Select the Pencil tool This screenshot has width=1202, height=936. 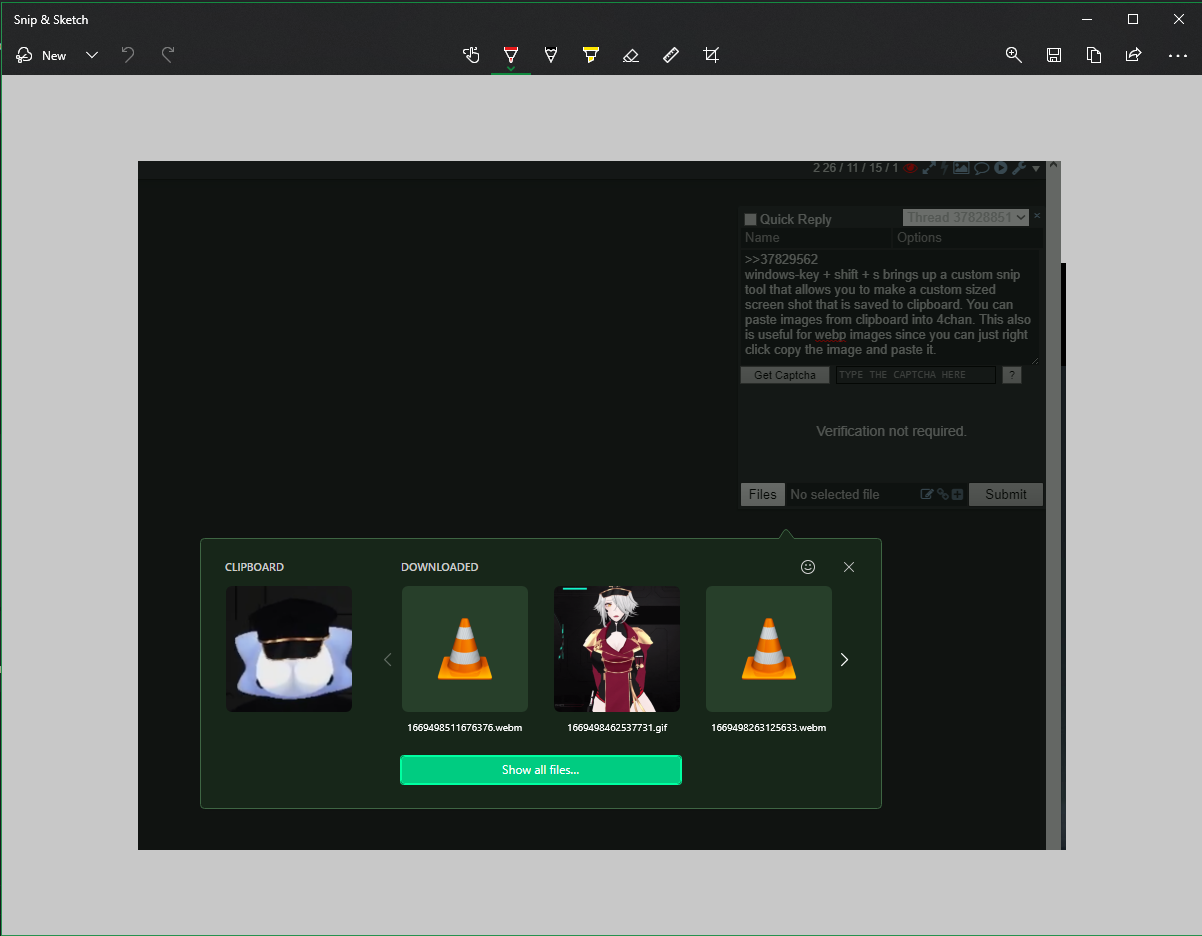551,55
